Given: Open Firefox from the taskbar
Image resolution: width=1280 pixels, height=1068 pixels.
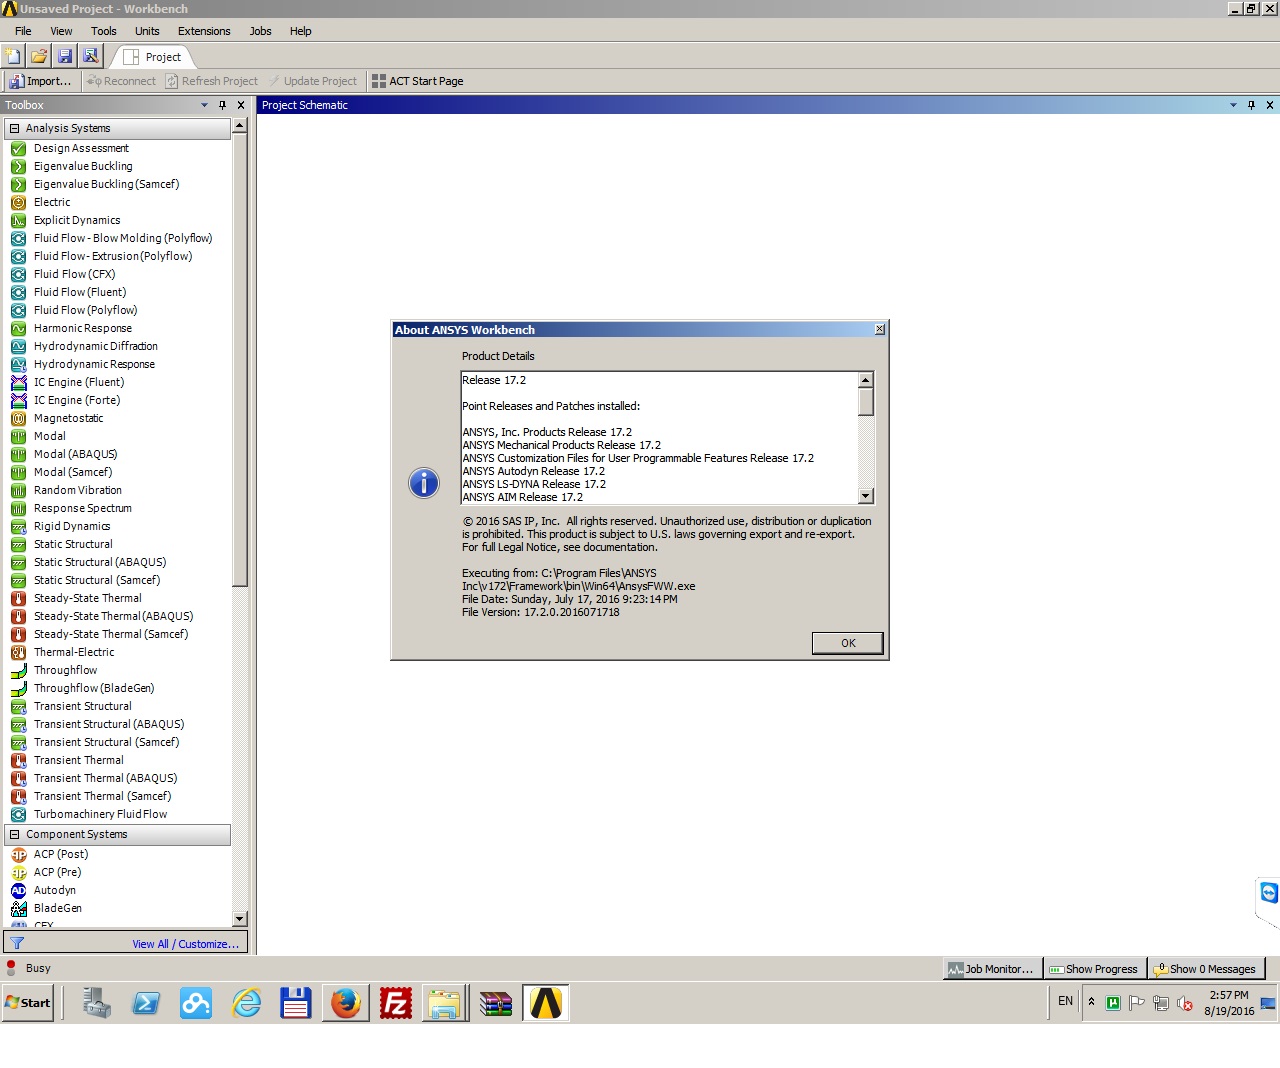Looking at the screenshot, I should click(346, 1002).
